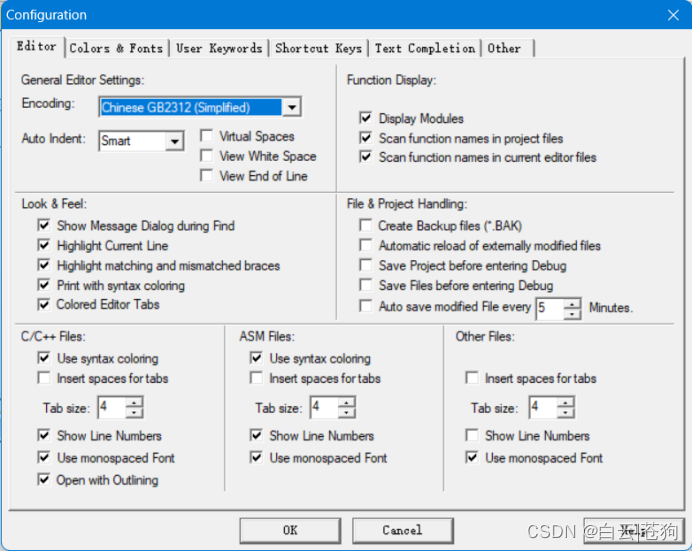Toggle C/C++ Use monospaced Font
The width and height of the screenshot is (693, 552).
(44, 457)
